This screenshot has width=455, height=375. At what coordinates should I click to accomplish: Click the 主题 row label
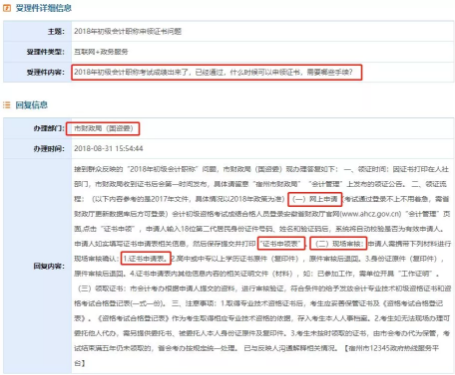56,31
